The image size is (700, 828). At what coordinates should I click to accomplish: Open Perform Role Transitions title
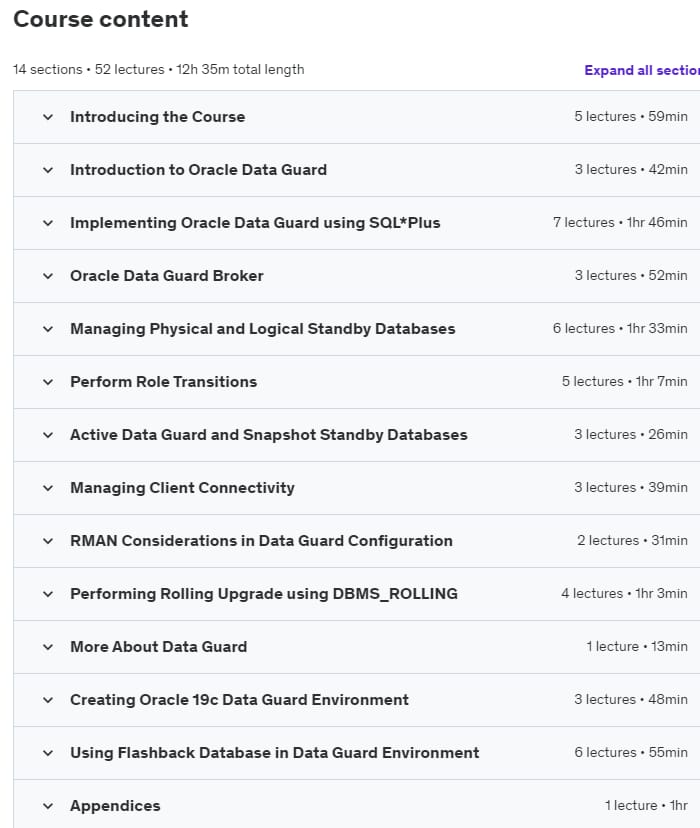[164, 382]
